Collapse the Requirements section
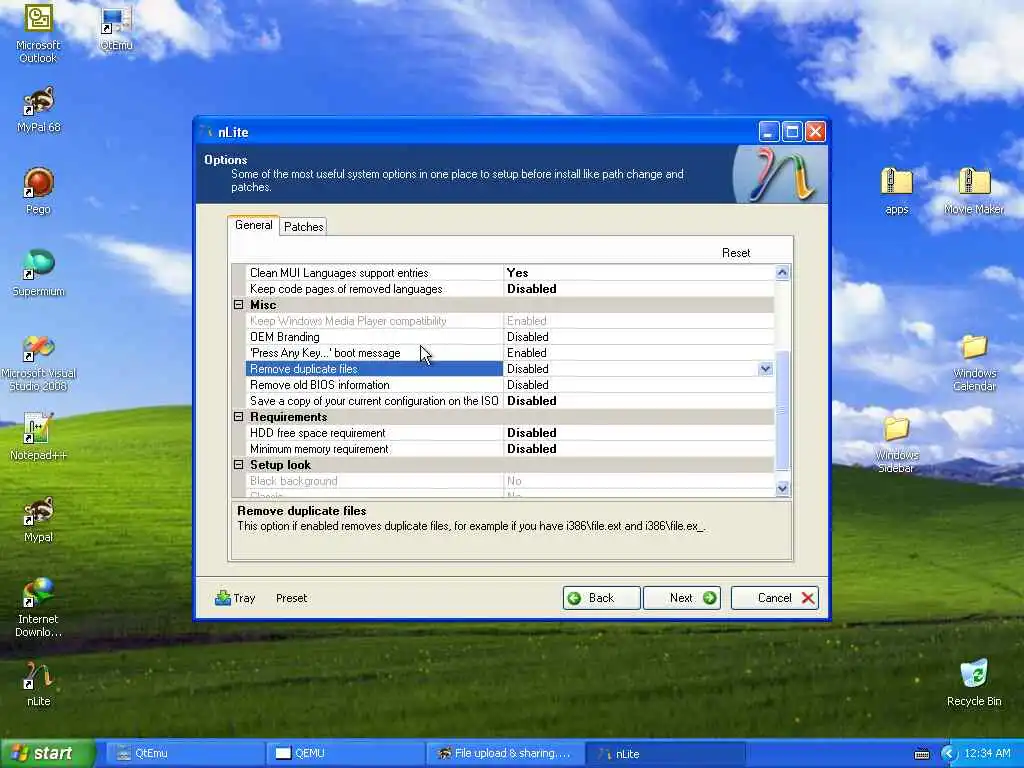This screenshot has height=768, width=1024. [x=238, y=417]
